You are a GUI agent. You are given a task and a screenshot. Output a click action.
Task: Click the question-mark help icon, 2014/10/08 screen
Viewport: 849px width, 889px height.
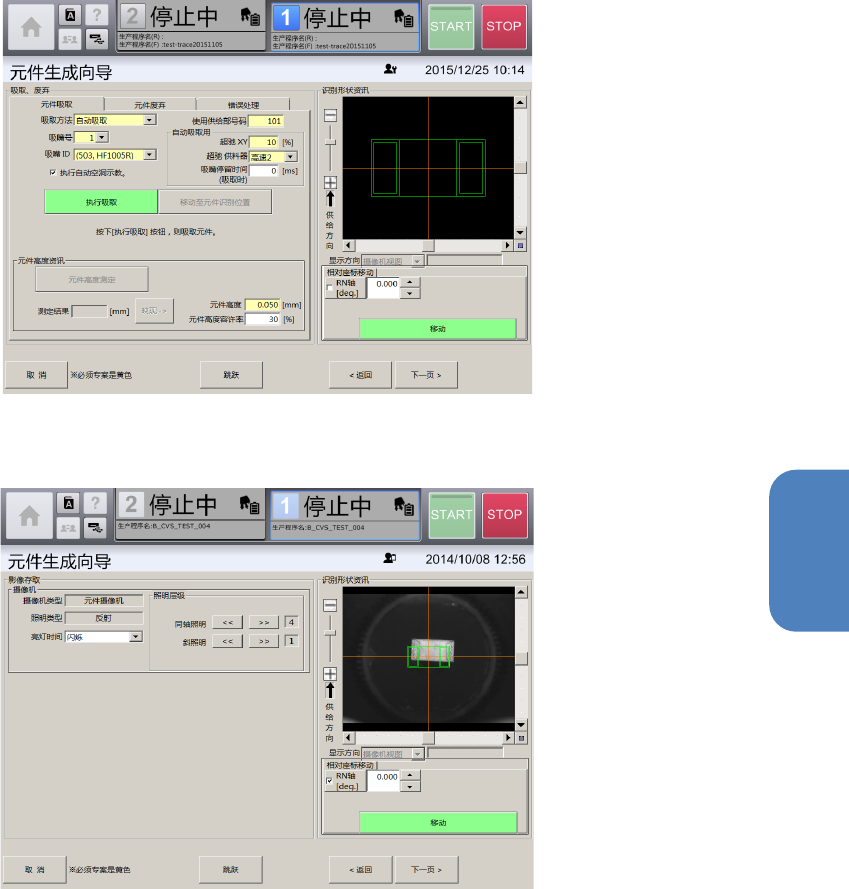[x=95, y=503]
